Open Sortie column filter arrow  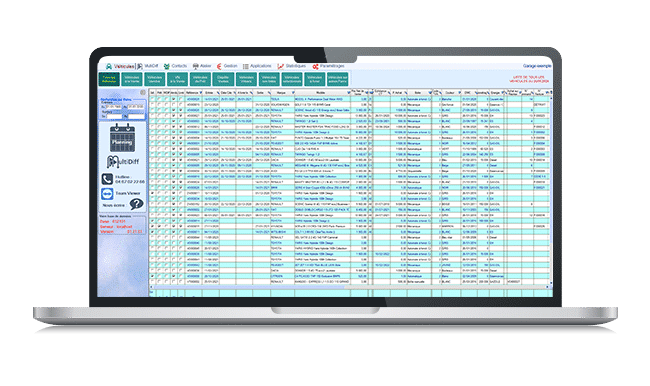click(x=269, y=93)
